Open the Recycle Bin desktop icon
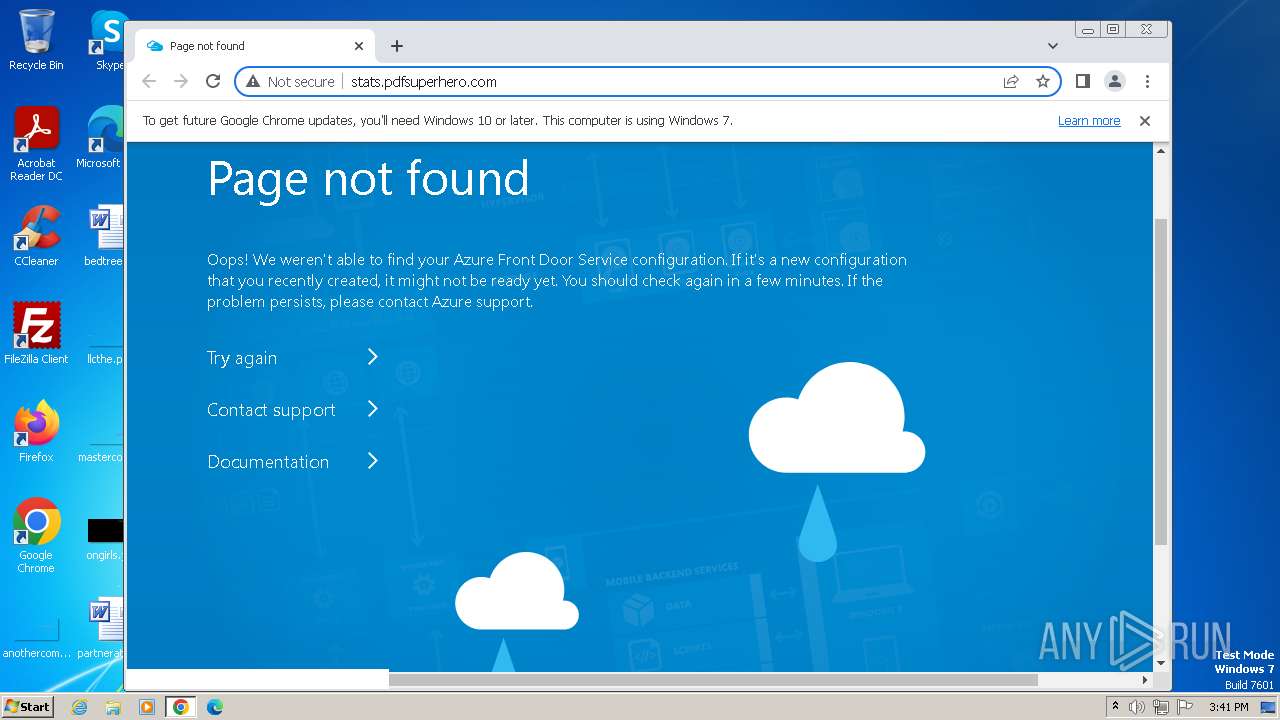The width and height of the screenshot is (1280, 720). click(36, 40)
